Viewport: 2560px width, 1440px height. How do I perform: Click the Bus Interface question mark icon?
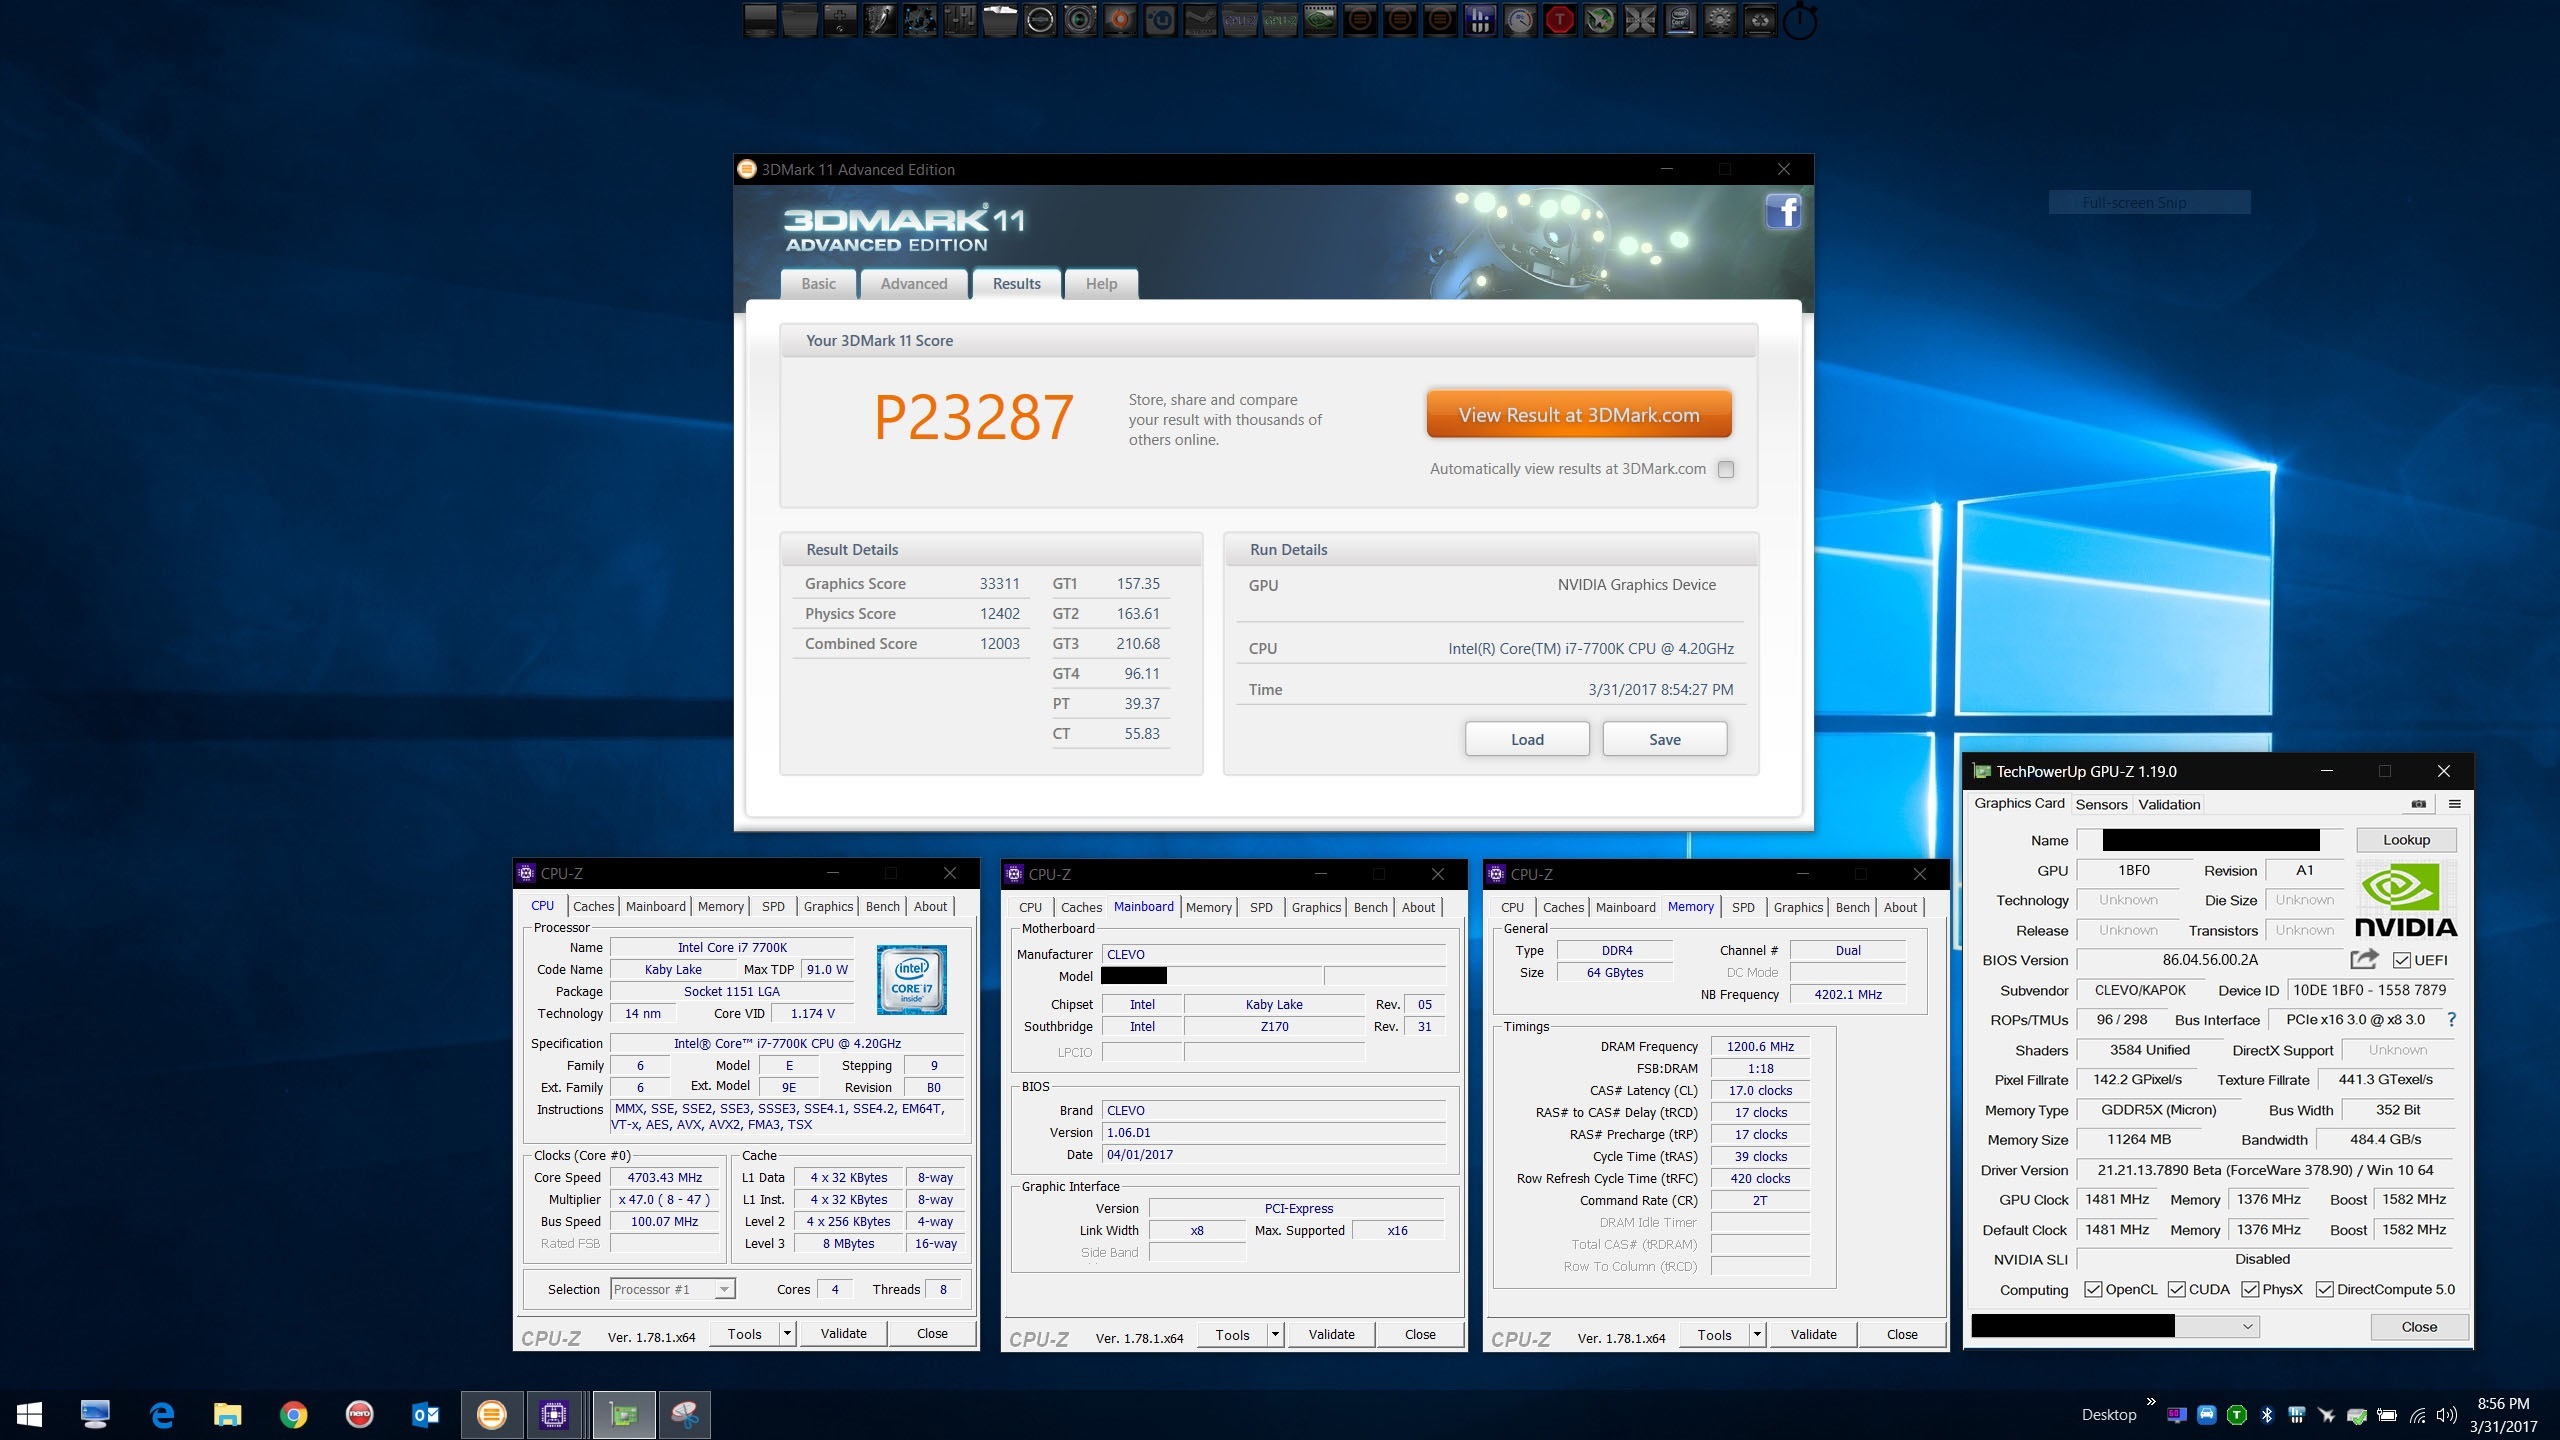click(2451, 1020)
